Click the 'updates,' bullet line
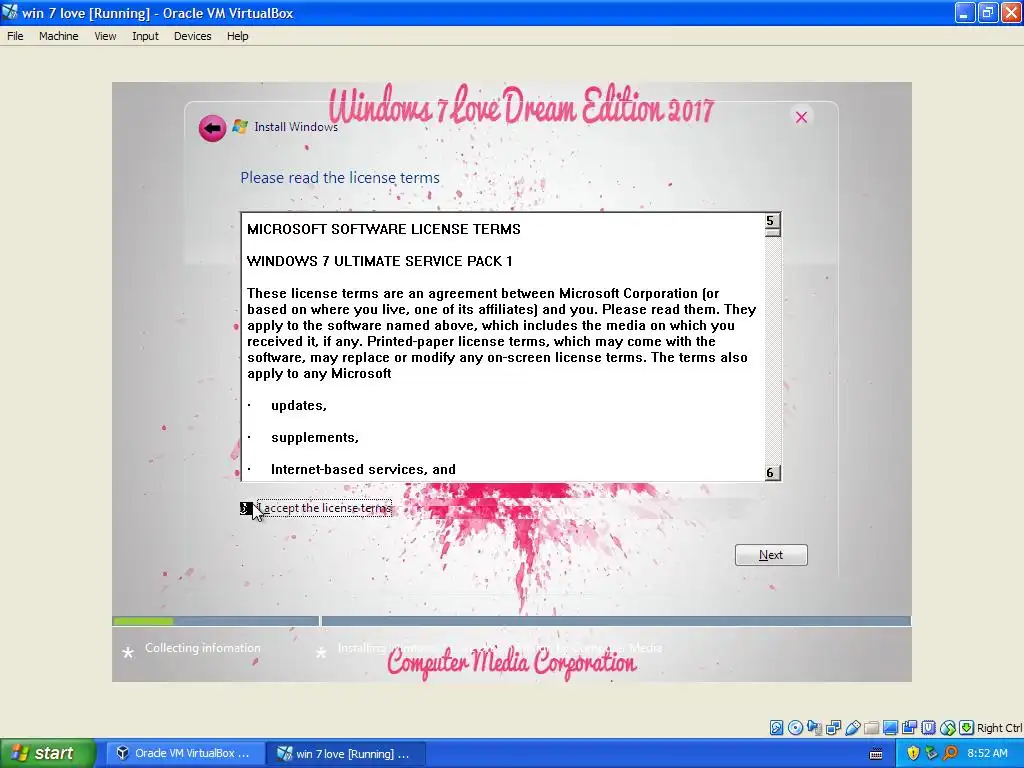Screen dimensions: 1024x768 298,406
